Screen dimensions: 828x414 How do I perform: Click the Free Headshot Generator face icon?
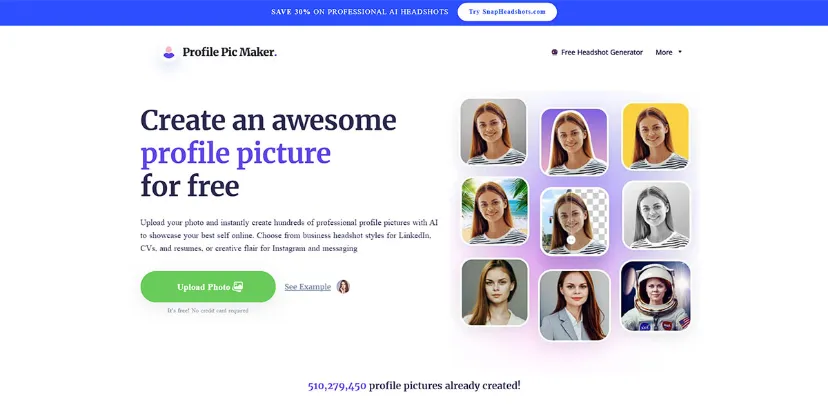(554, 52)
